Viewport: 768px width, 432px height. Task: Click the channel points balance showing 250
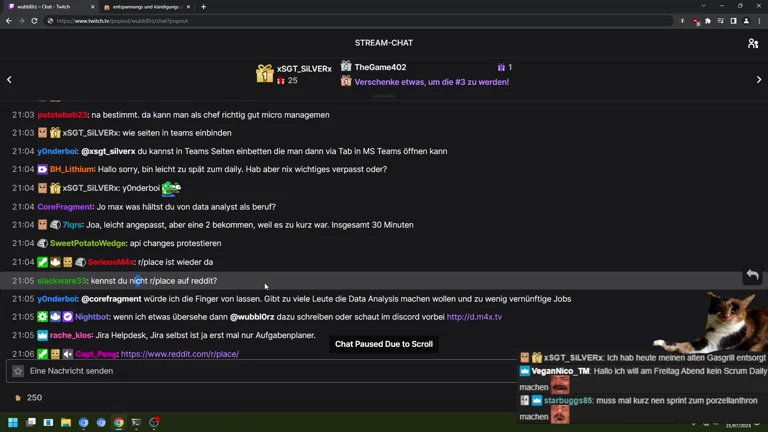(x=27, y=398)
